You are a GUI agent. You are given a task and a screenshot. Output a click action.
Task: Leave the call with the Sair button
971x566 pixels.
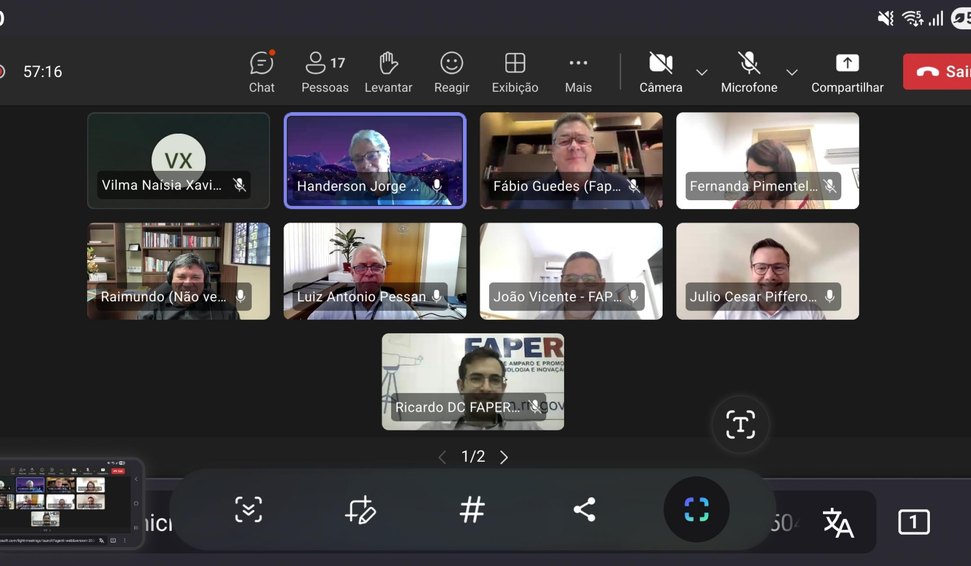pos(937,72)
